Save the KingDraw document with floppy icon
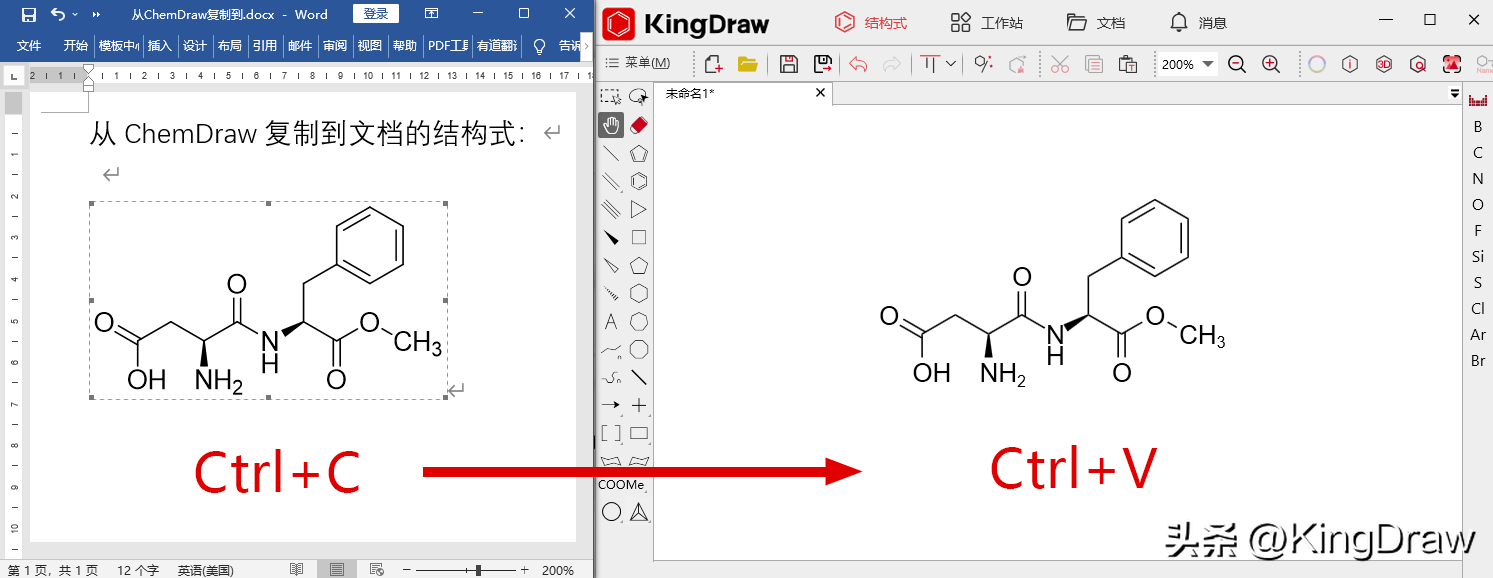The image size is (1493, 578). click(x=789, y=64)
